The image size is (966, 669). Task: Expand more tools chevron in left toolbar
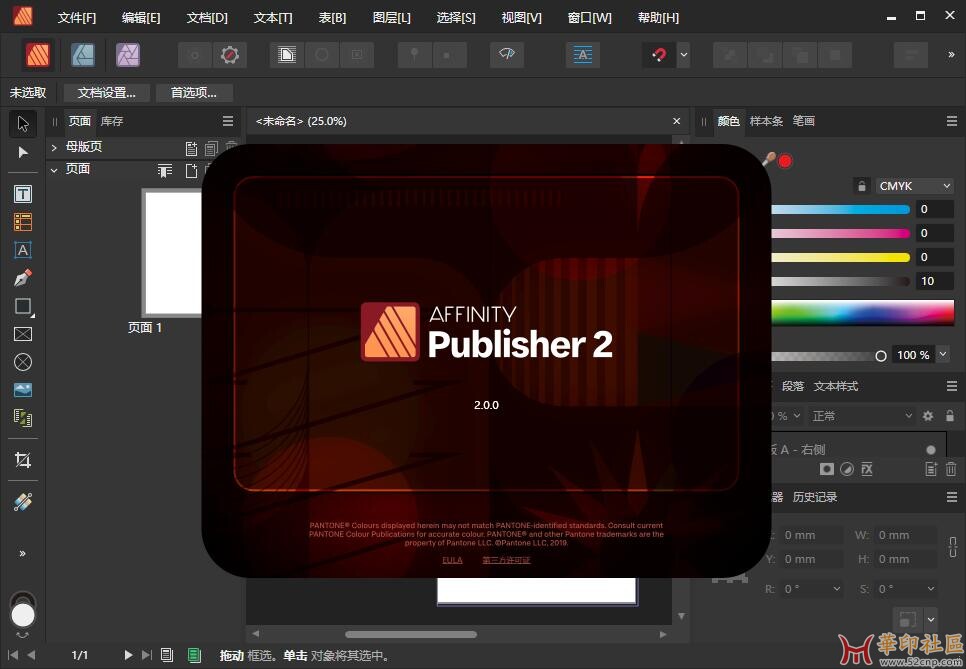tap(23, 554)
